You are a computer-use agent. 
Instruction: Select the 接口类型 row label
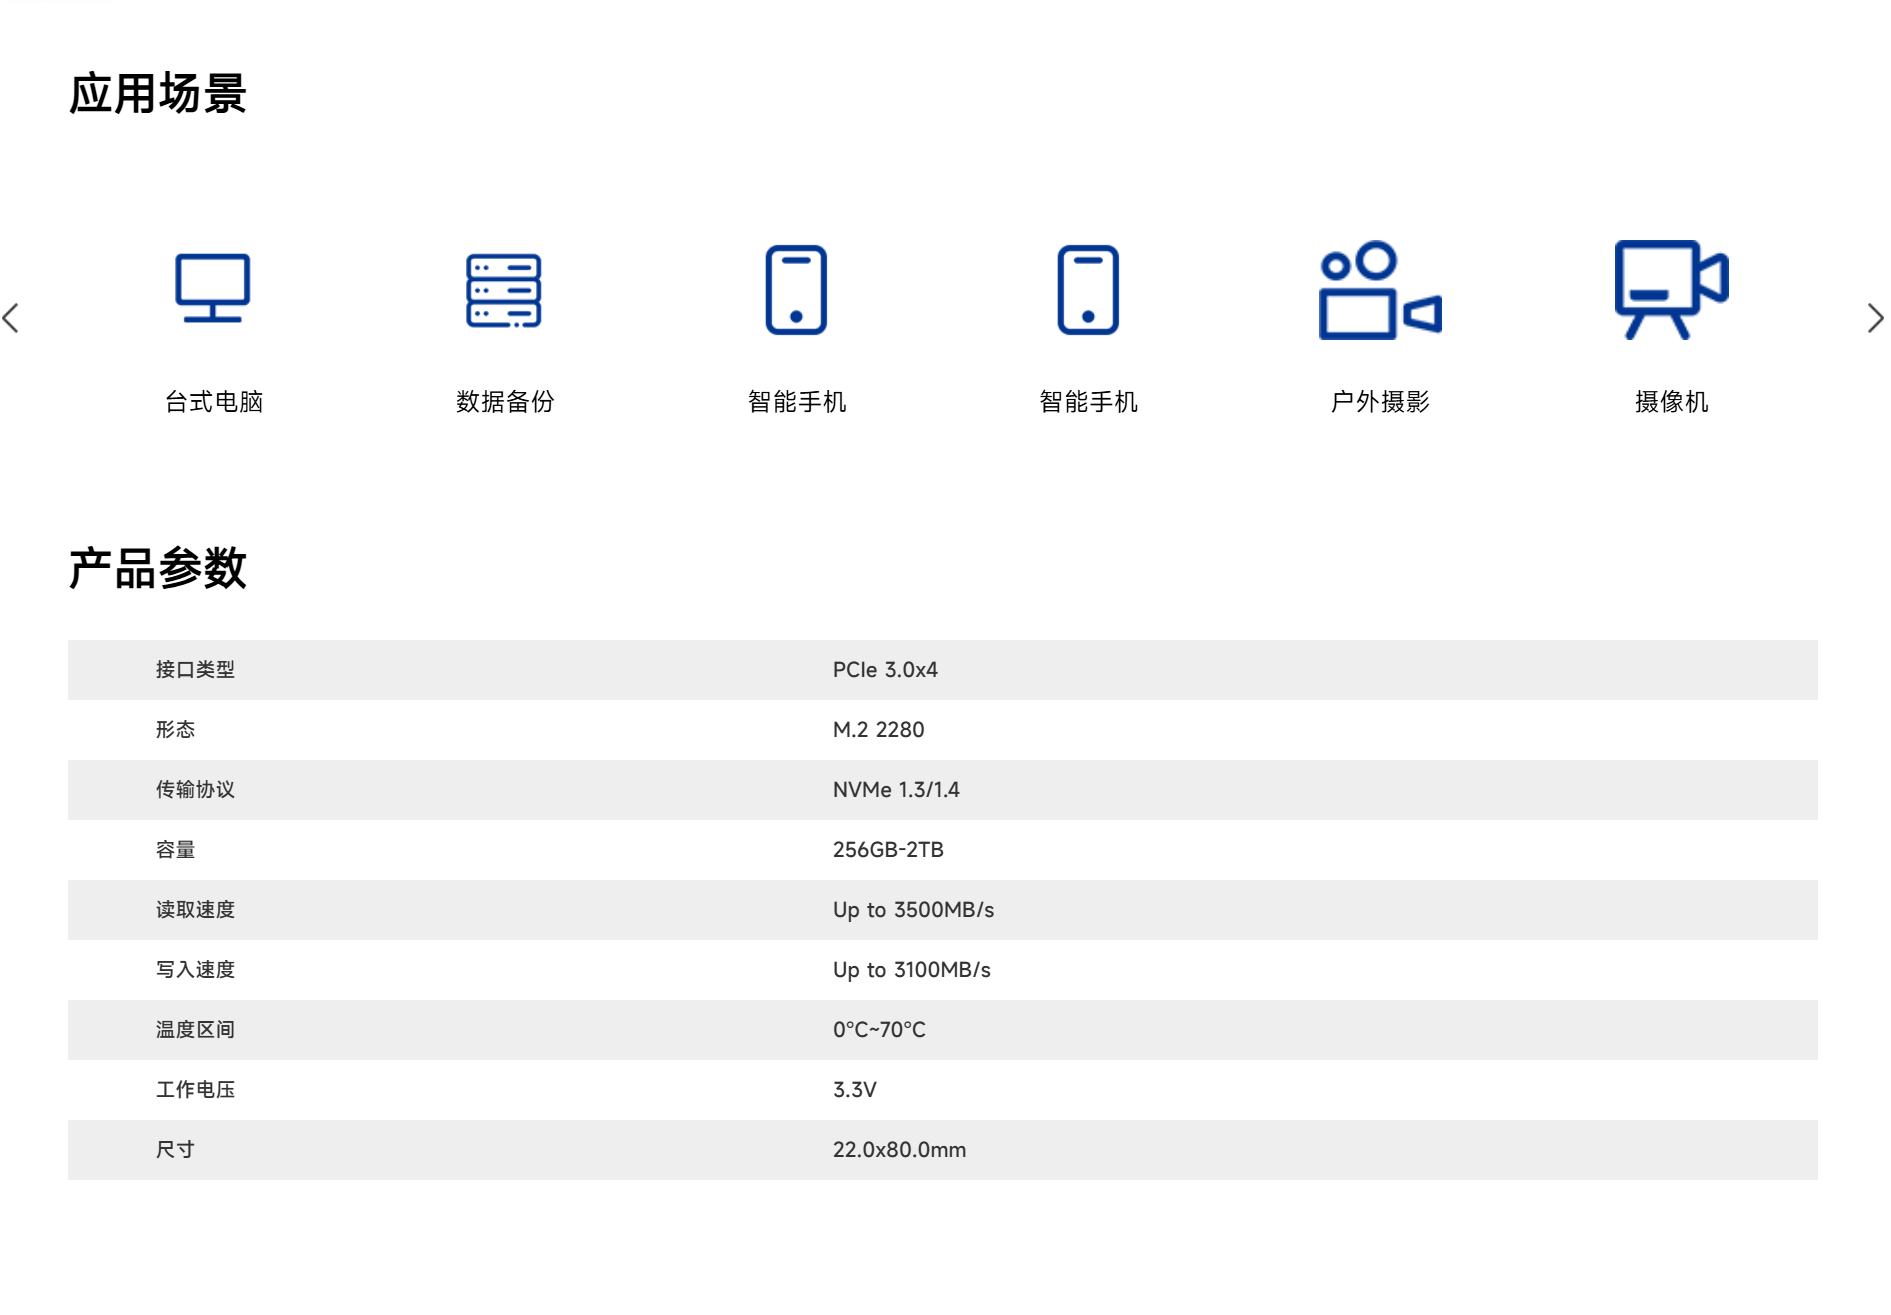(195, 670)
